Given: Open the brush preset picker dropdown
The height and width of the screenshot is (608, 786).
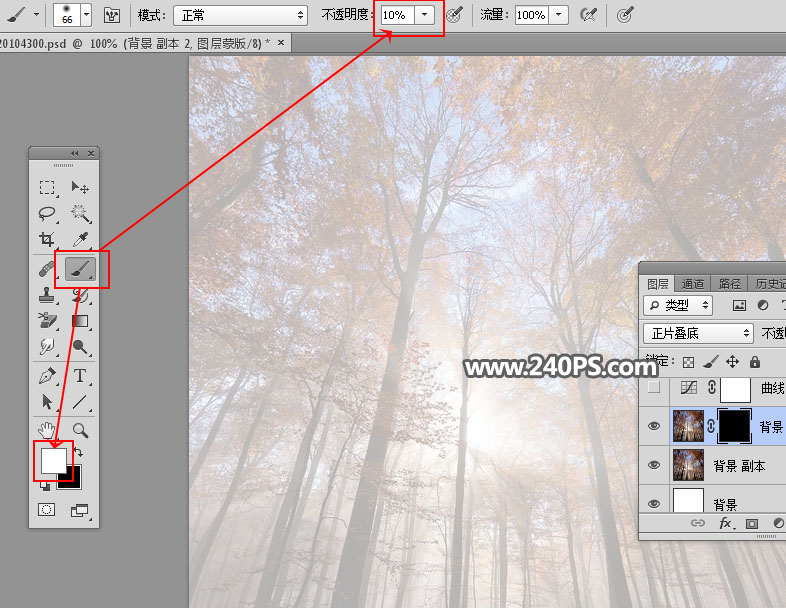Looking at the screenshot, I should [x=86, y=15].
